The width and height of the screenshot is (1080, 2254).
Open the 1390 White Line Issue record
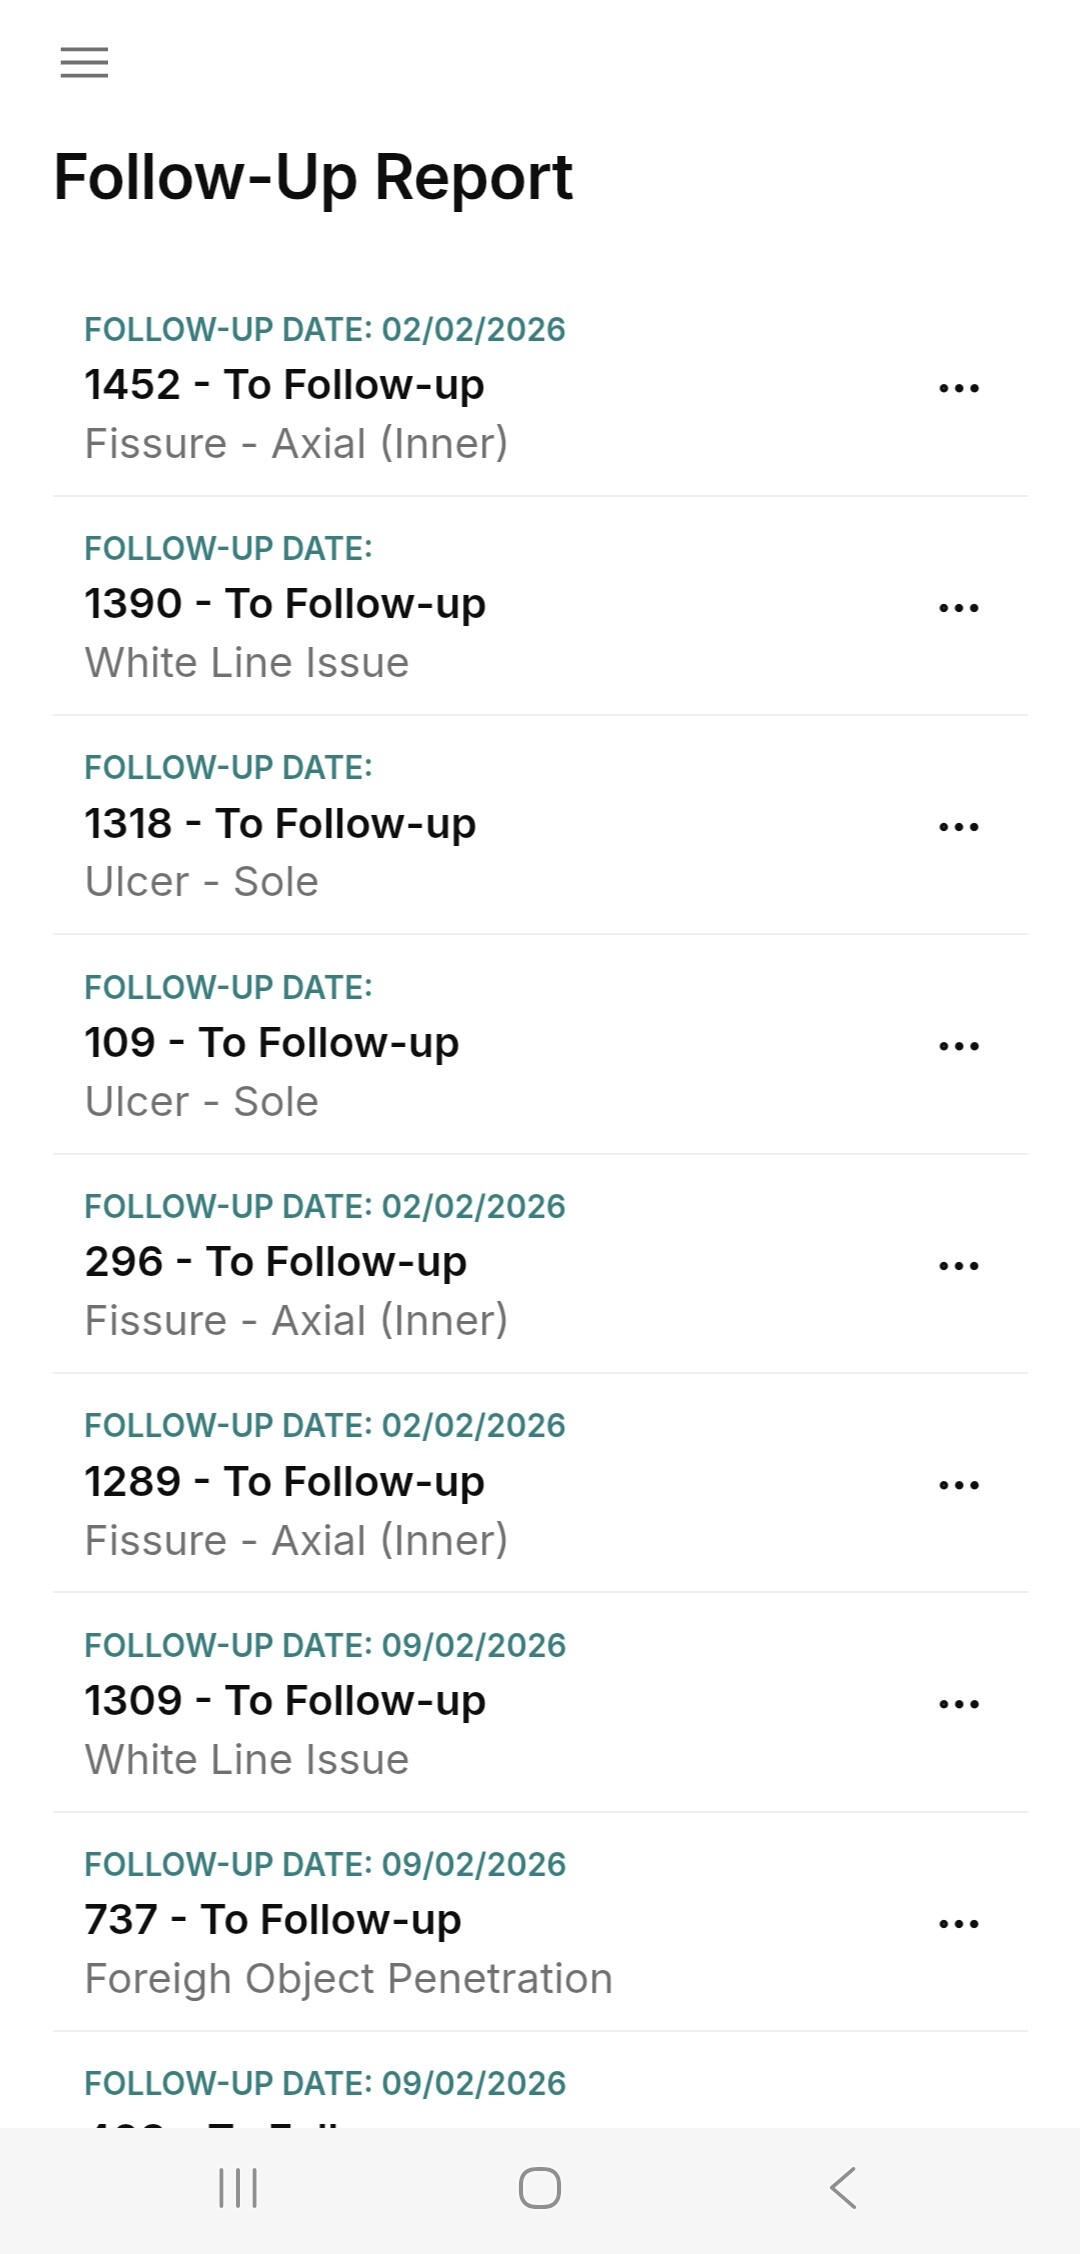(285, 604)
